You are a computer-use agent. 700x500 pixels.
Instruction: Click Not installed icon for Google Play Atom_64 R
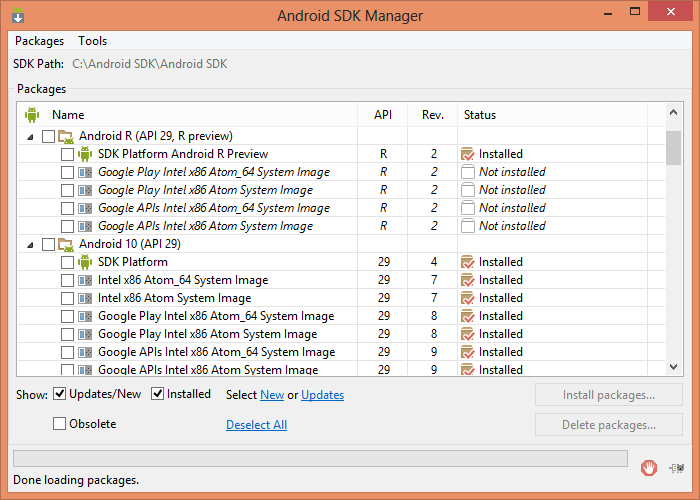(467, 172)
